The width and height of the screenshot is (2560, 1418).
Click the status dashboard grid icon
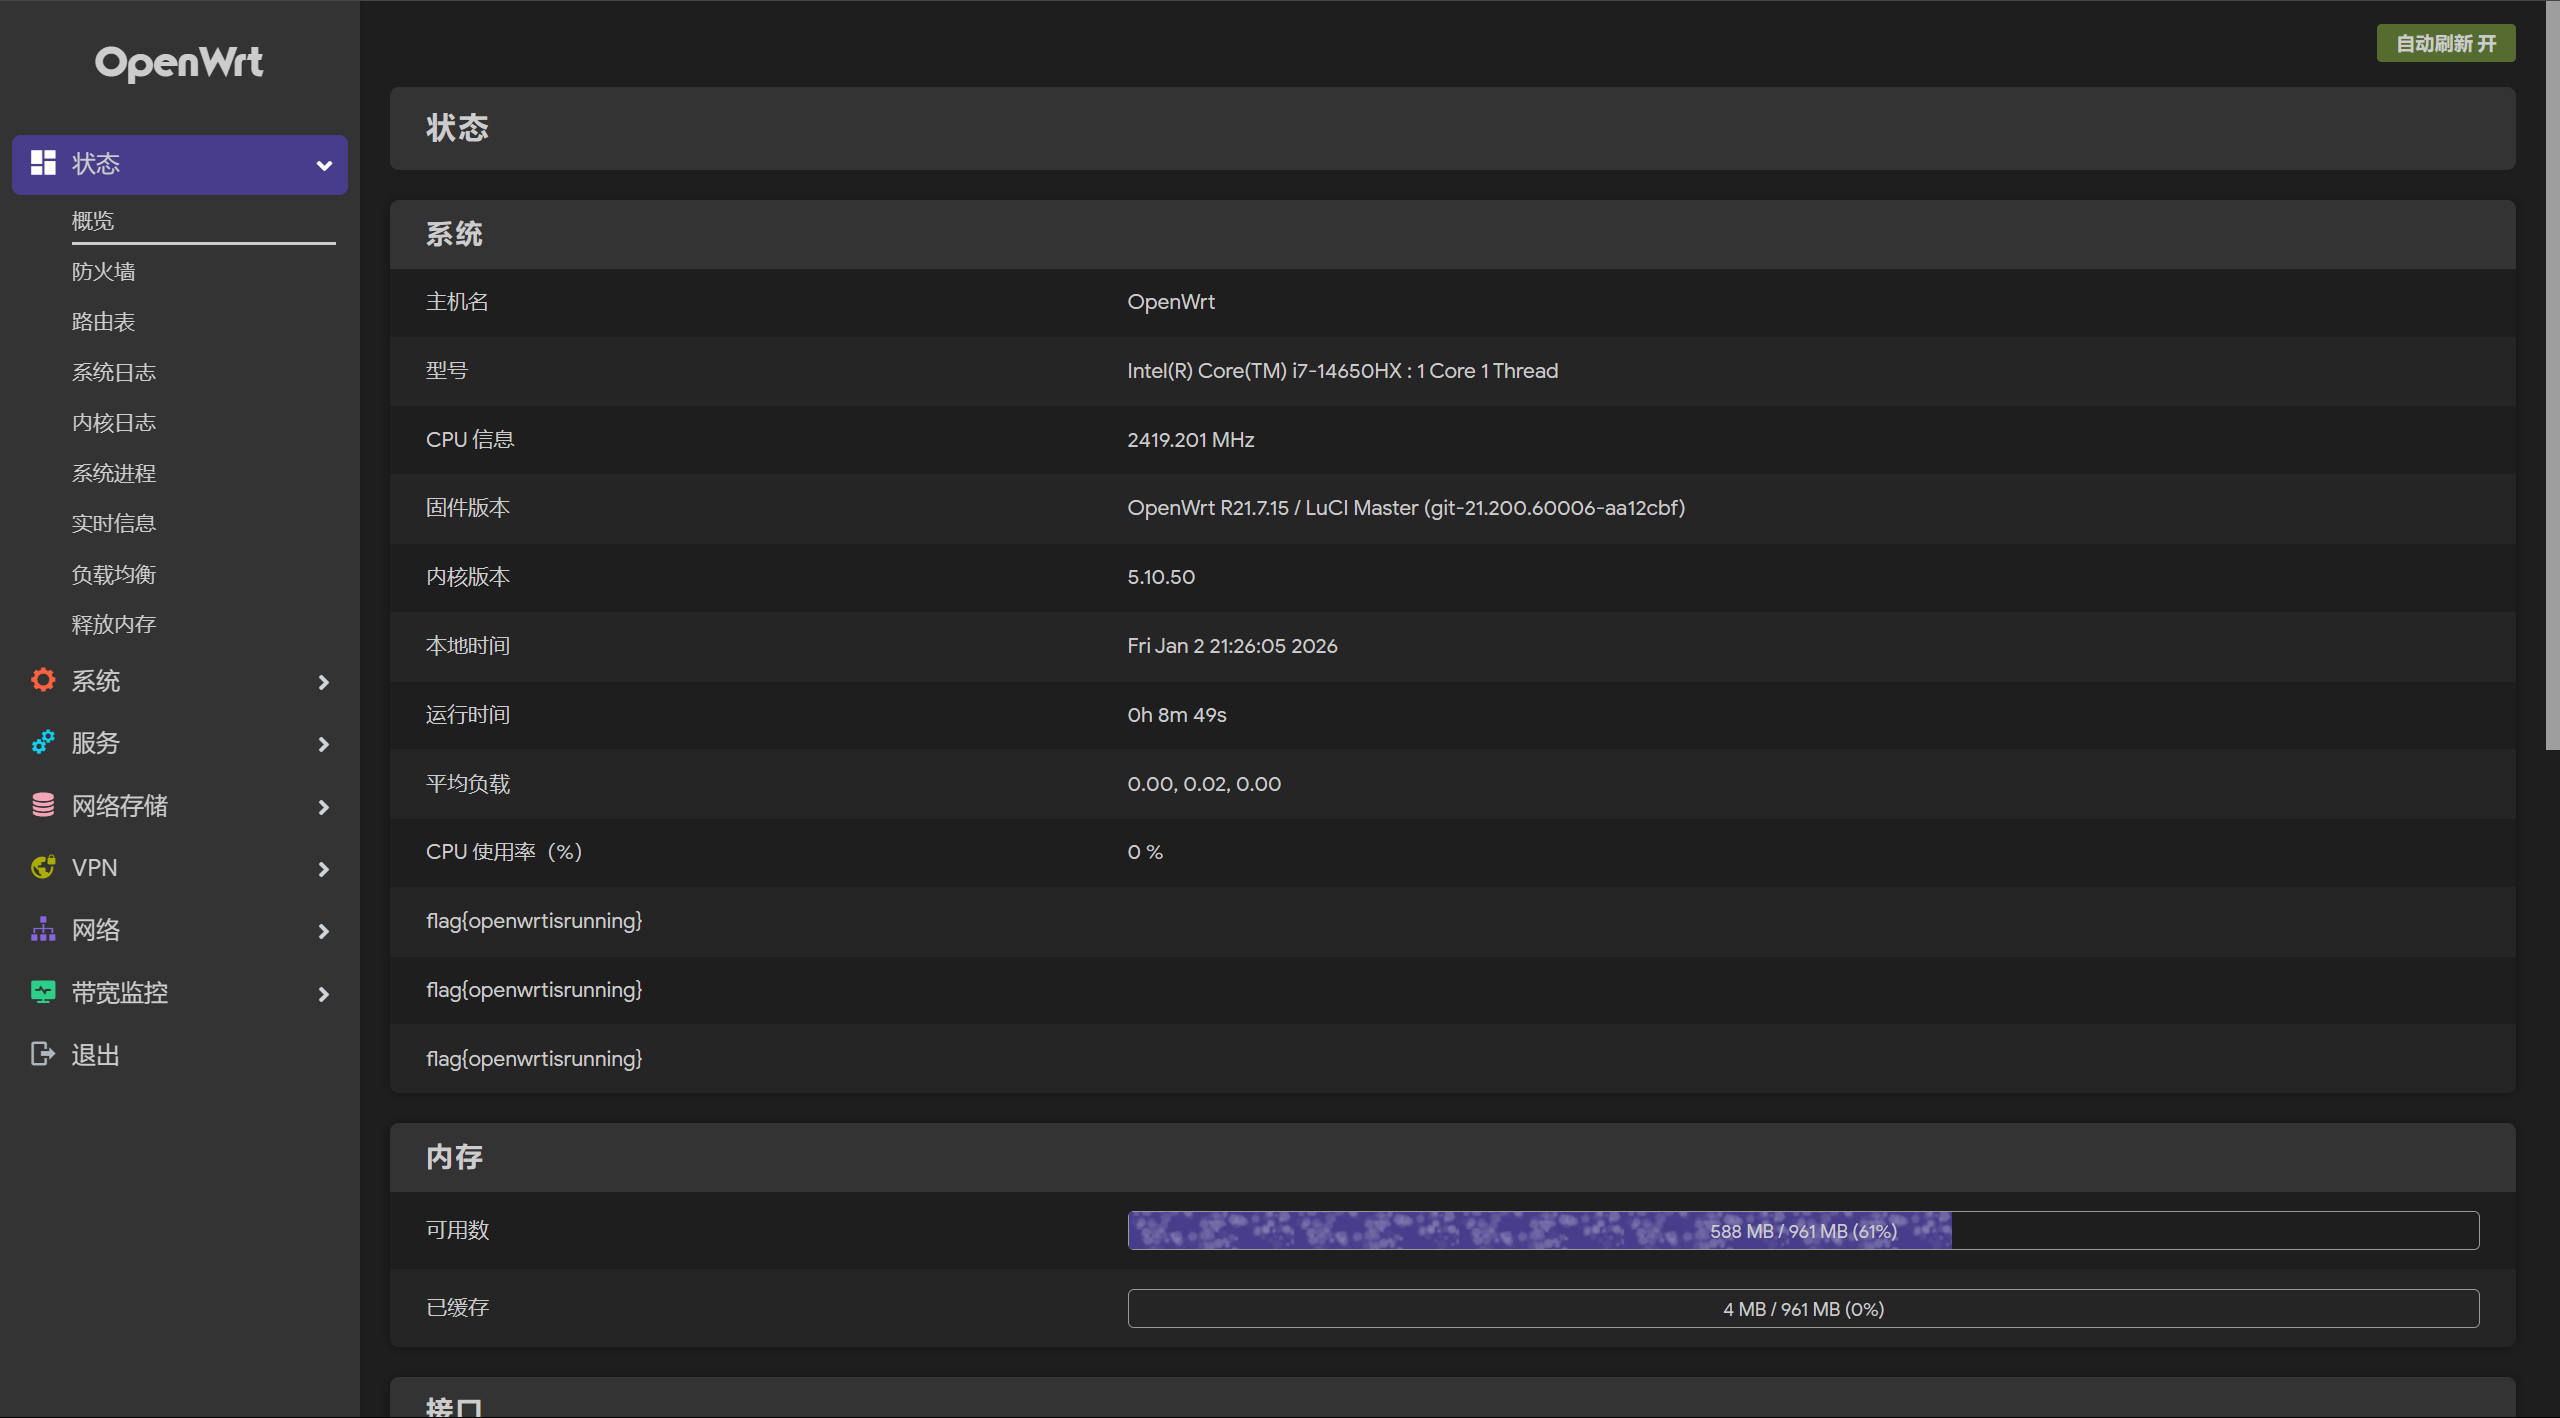pyautogui.click(x=43, y=163)
